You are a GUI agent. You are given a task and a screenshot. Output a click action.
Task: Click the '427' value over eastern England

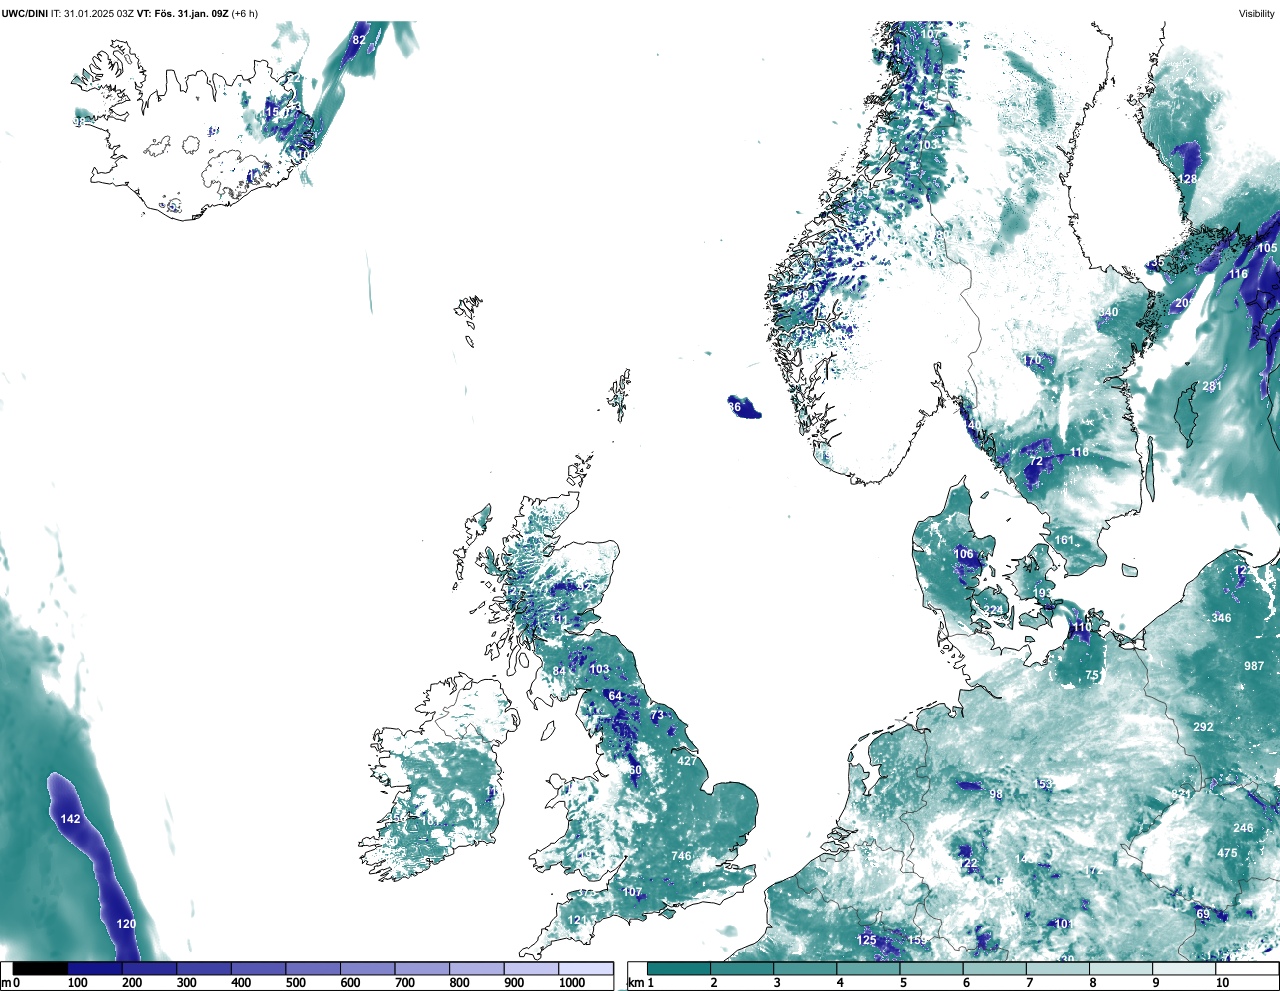687,761
